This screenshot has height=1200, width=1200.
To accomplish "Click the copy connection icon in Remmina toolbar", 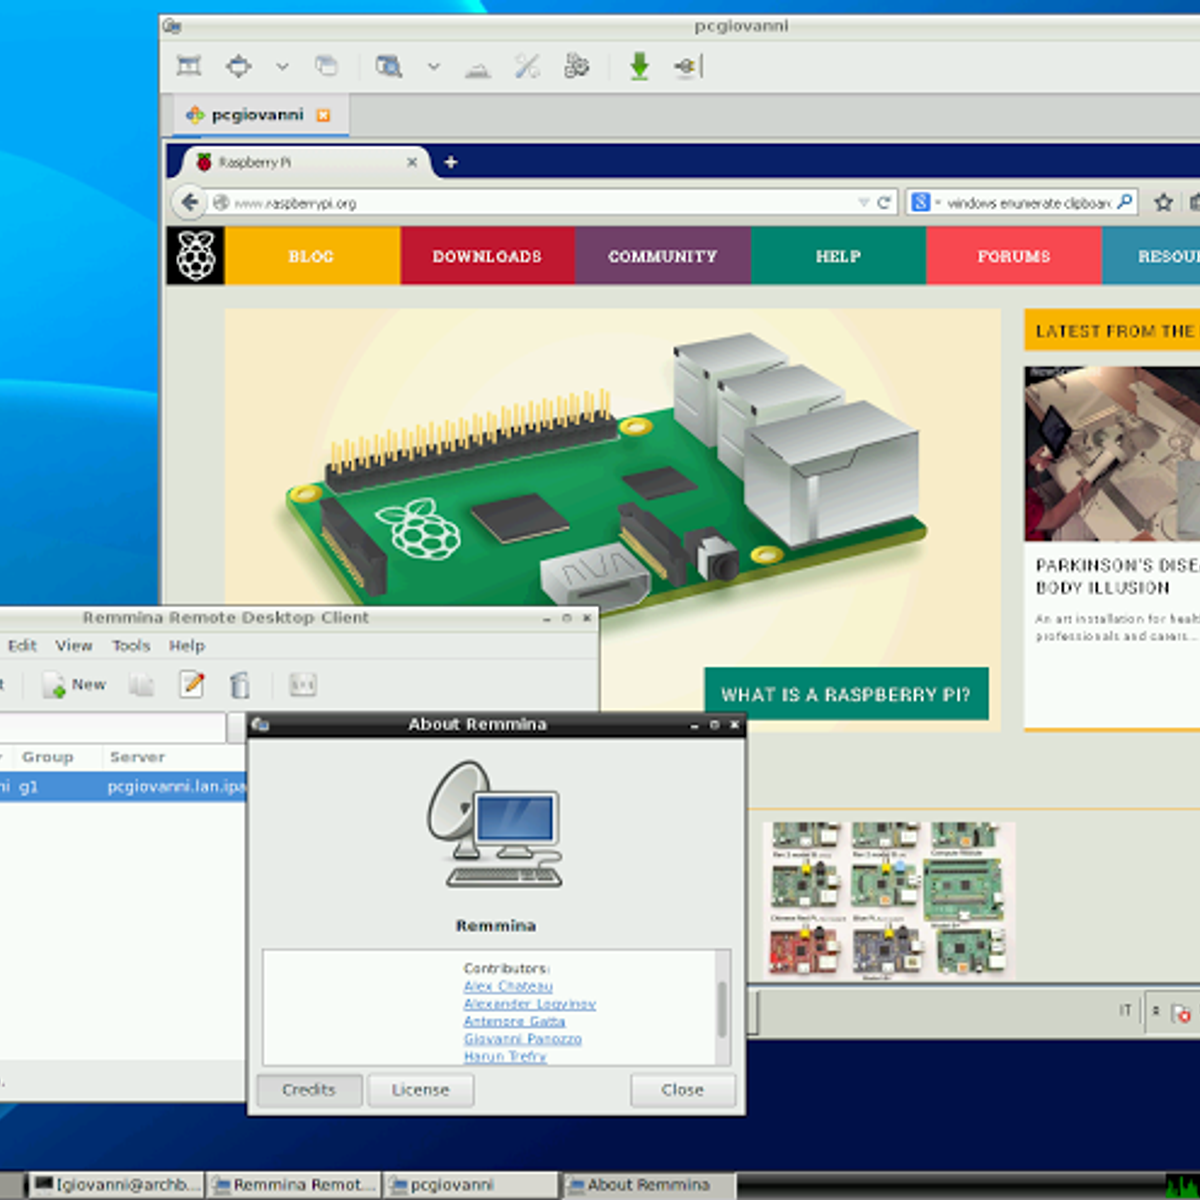I will coord(142,685).
